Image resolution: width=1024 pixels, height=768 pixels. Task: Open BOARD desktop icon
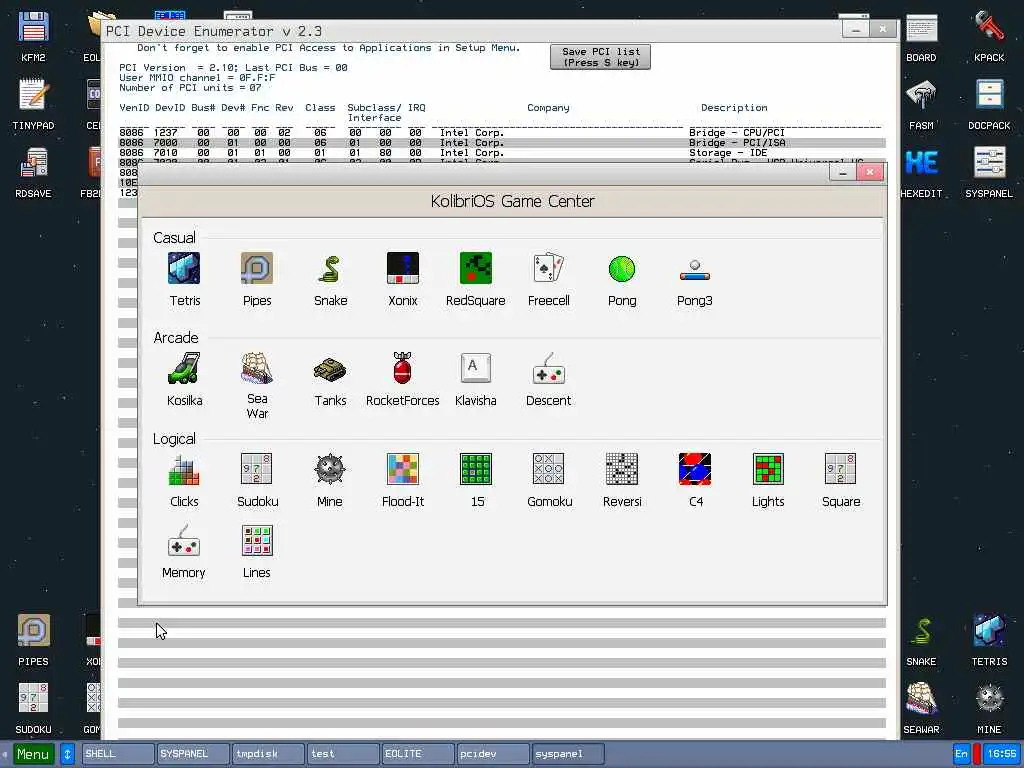[x=921, y=37]
